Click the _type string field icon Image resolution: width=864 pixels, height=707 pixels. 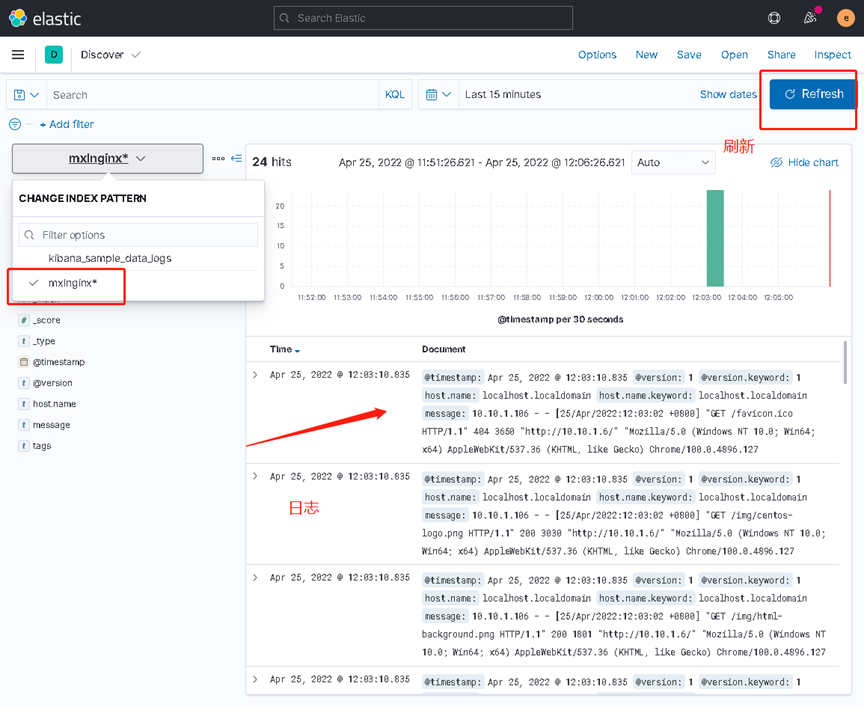click(24, 341)
